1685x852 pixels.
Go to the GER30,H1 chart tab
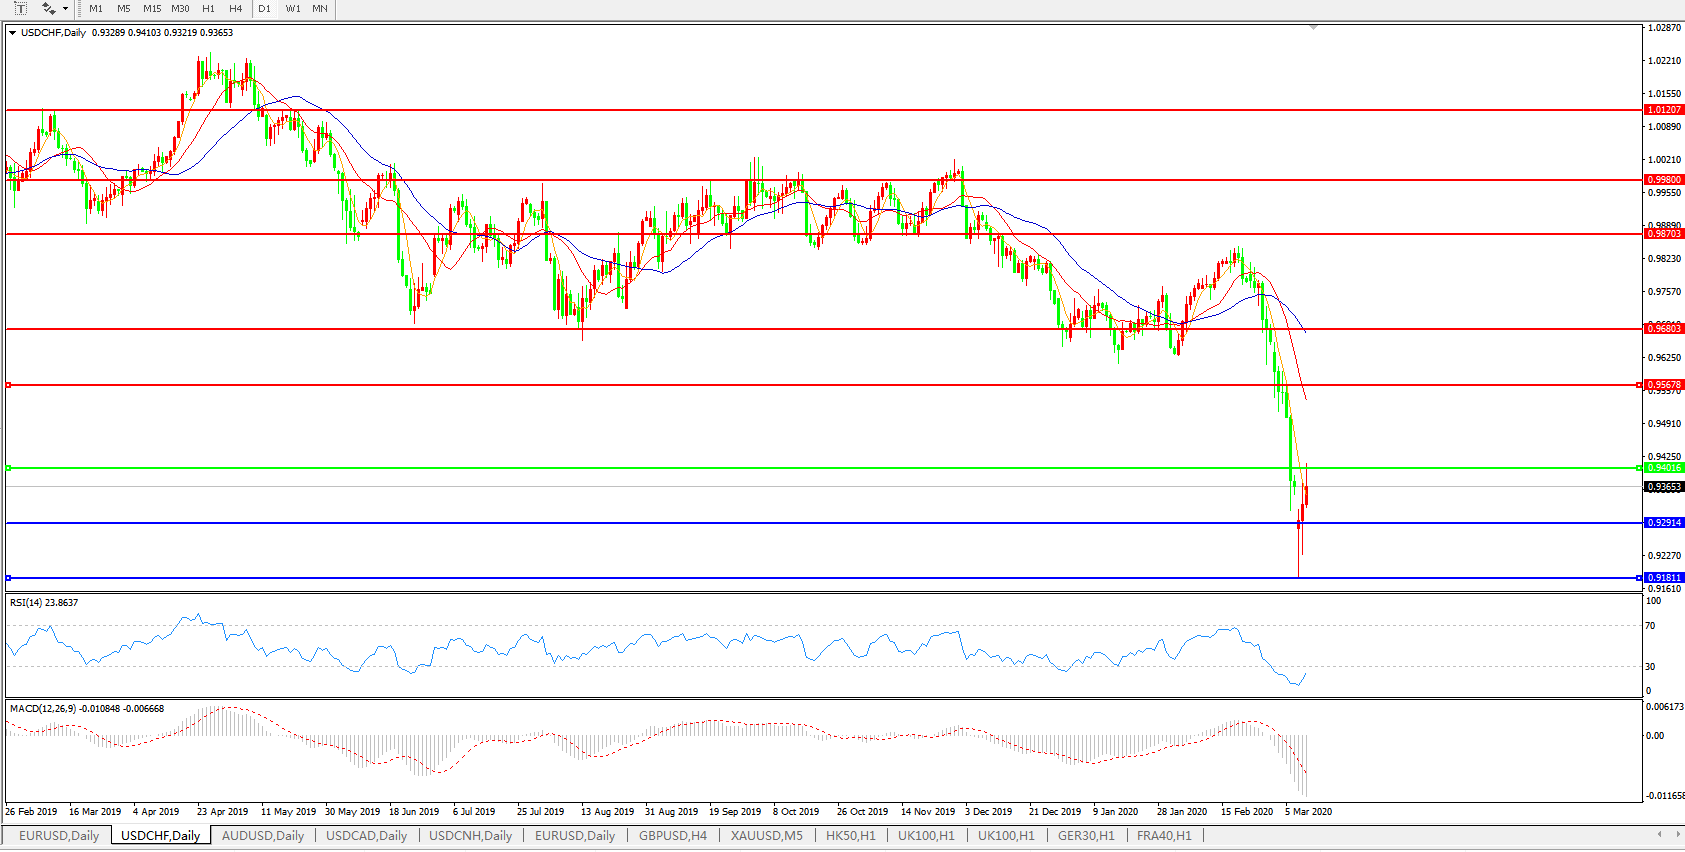[1086, 836]
